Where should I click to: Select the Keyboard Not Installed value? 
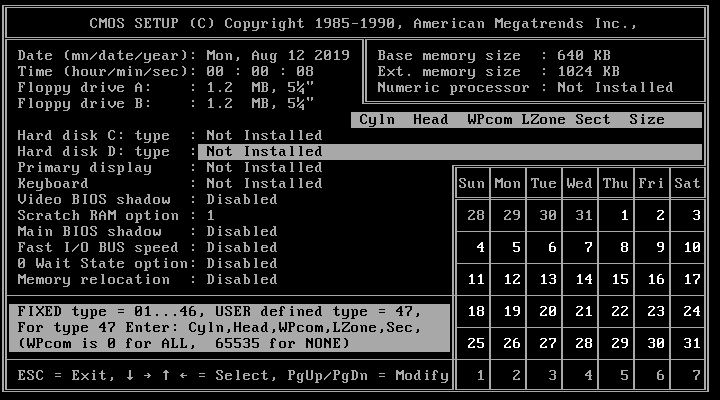coord(264,183)
